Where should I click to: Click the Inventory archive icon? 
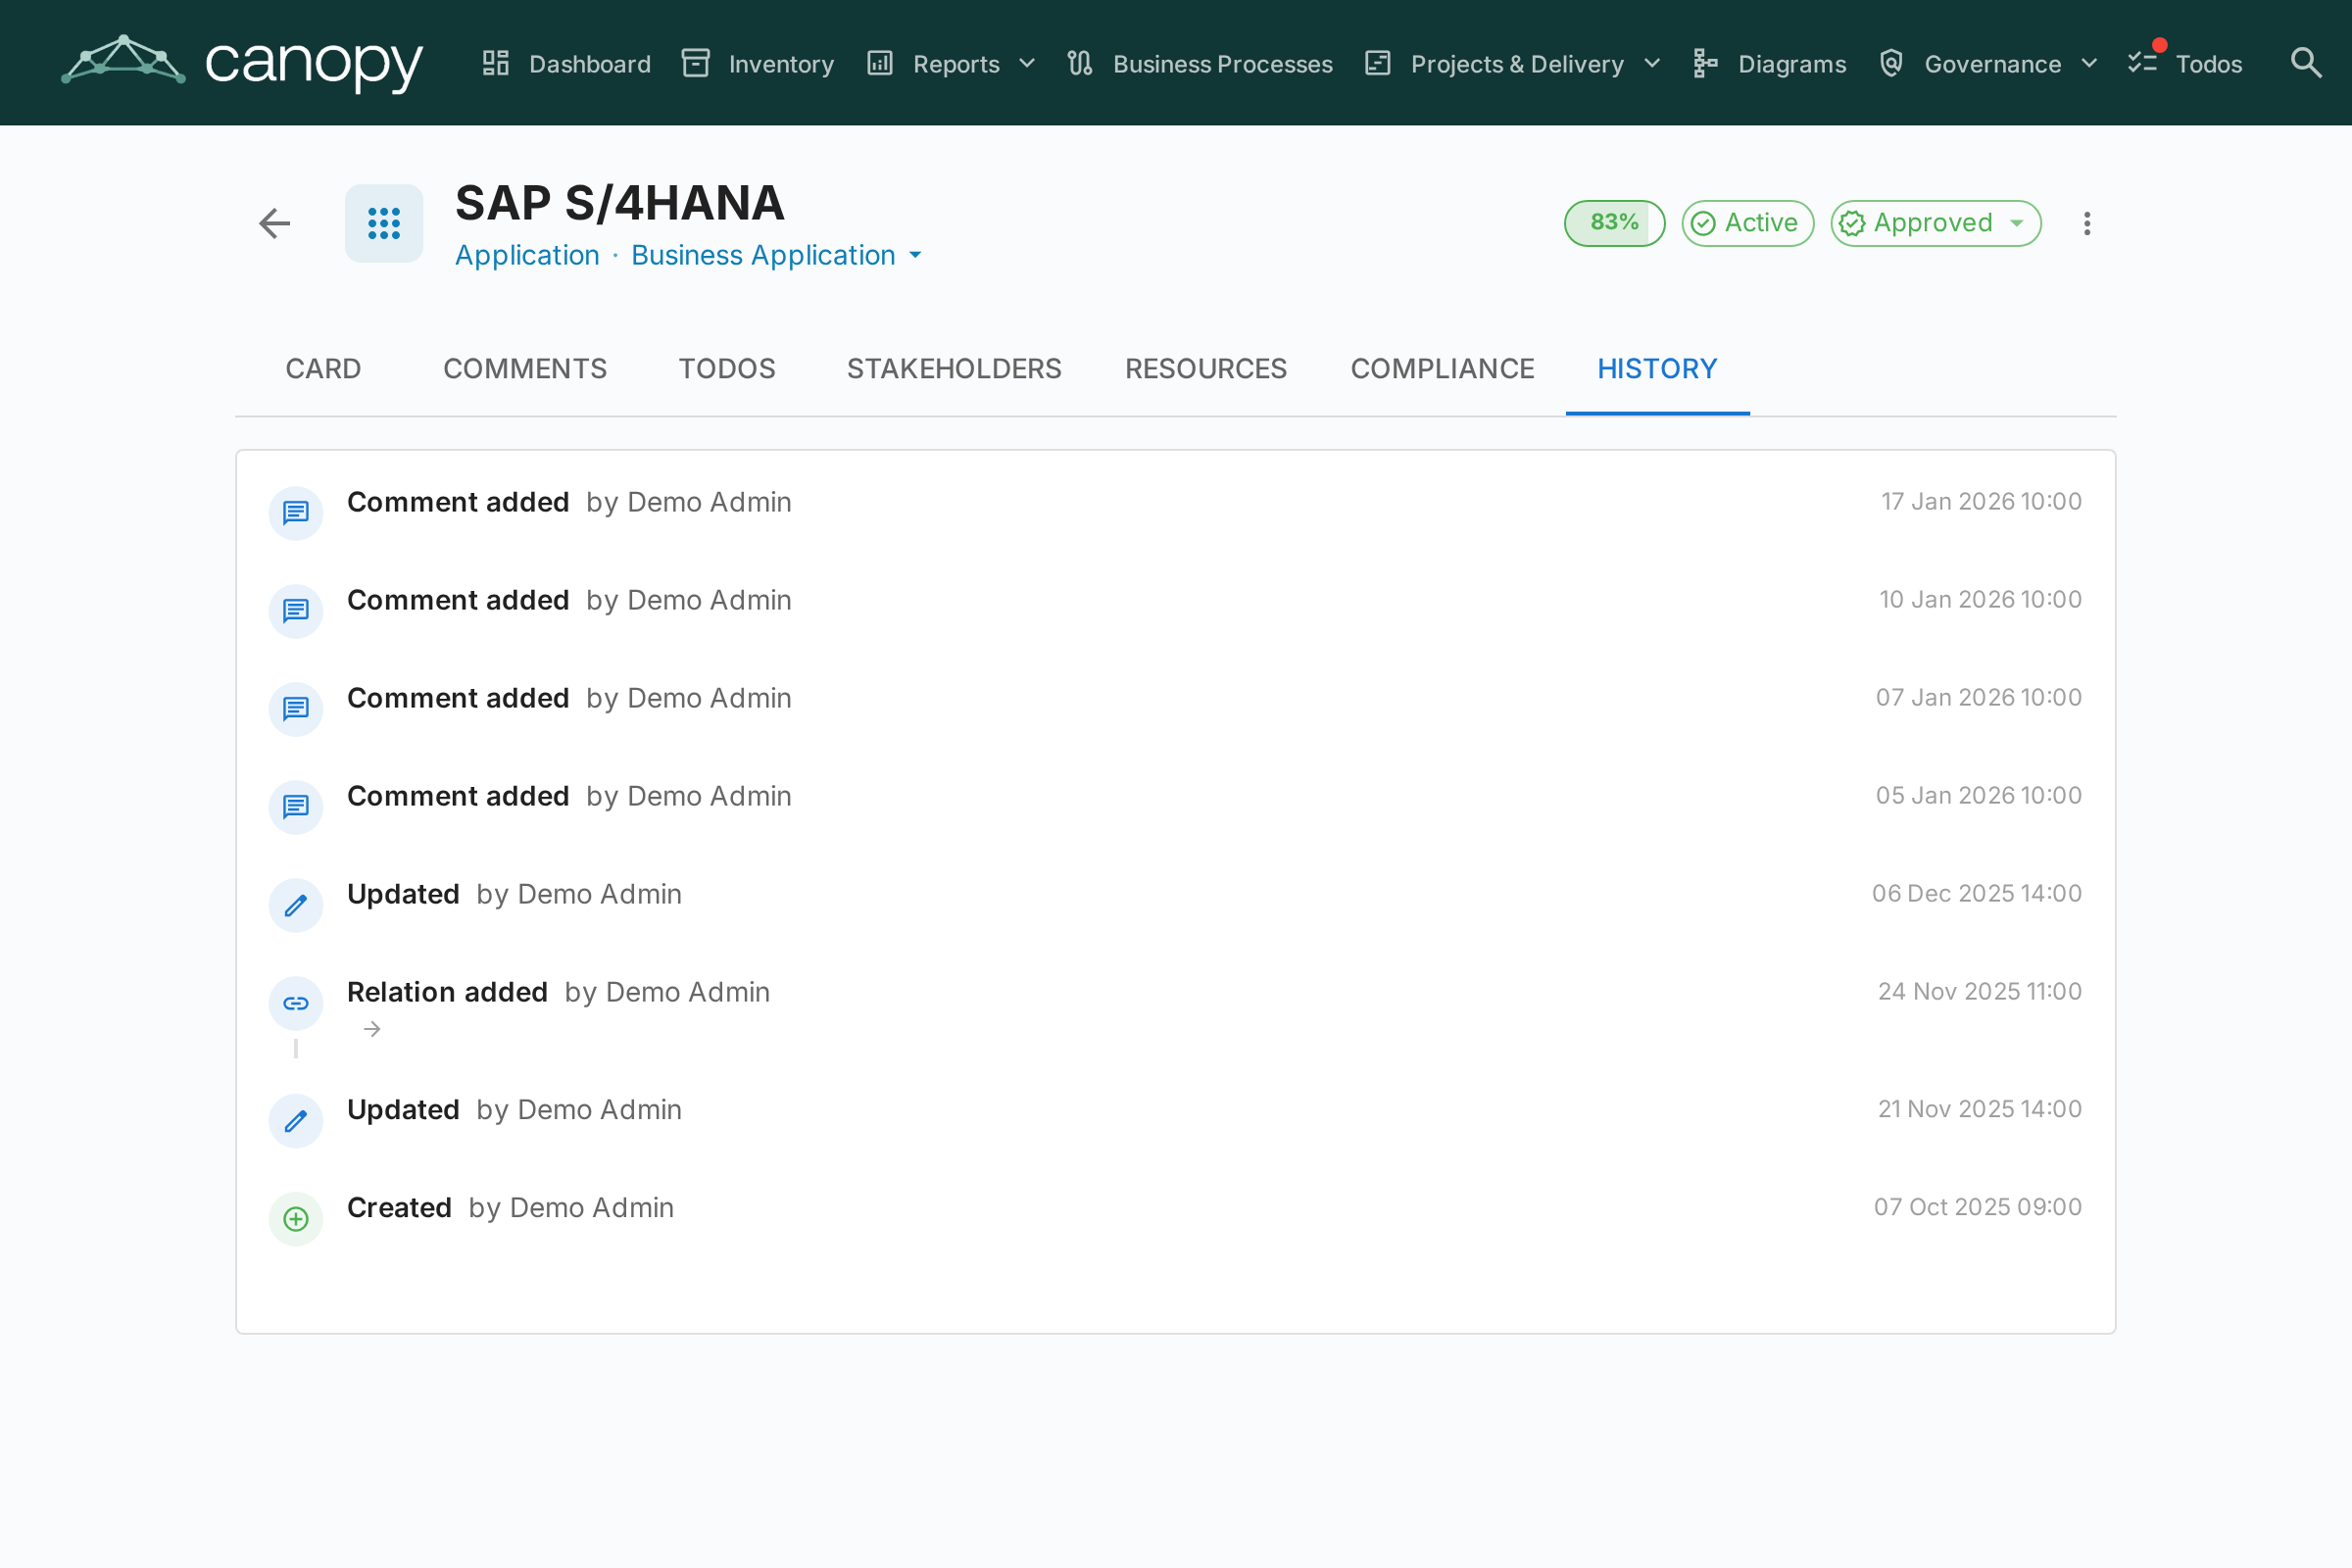(696, 63)
